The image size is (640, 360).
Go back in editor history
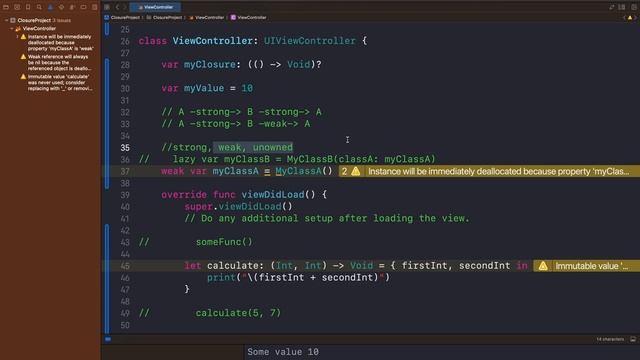point(117,7)
